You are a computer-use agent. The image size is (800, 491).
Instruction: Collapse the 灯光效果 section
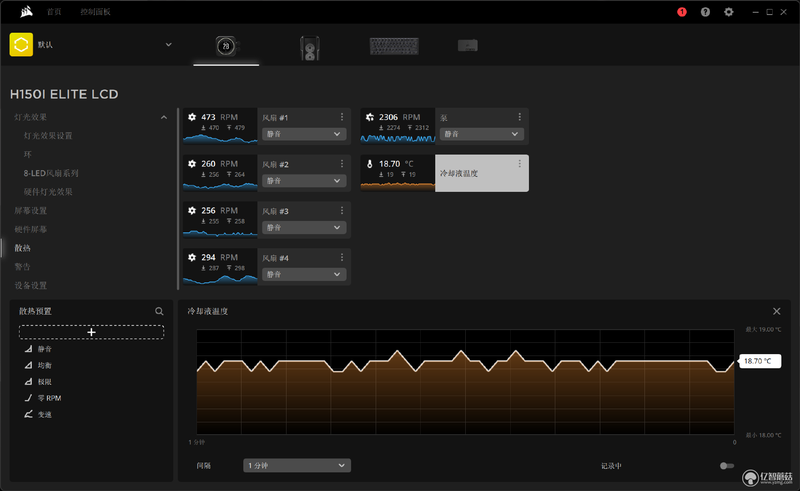[164, 117]
